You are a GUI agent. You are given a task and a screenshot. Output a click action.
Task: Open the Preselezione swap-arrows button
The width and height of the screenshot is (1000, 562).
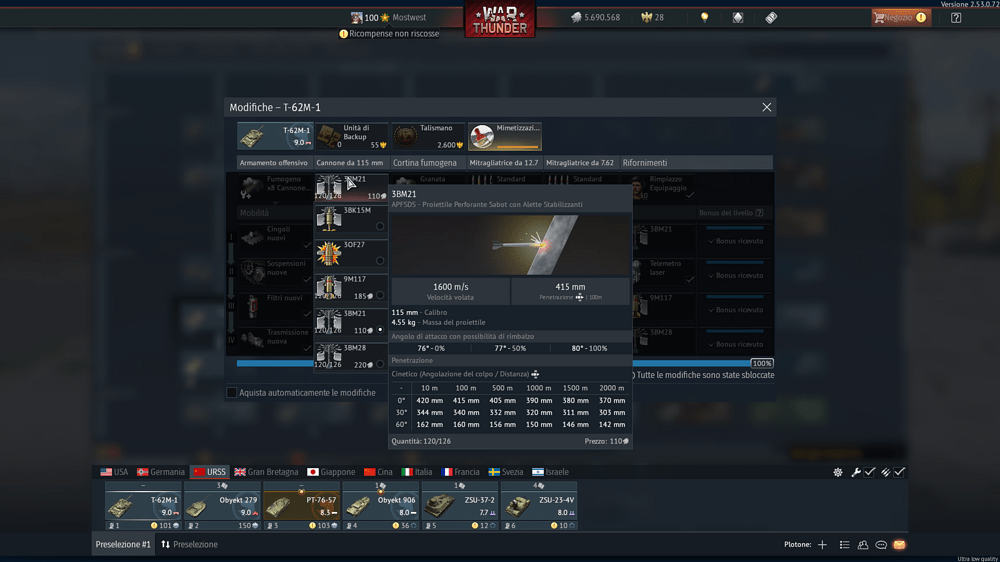189,544
